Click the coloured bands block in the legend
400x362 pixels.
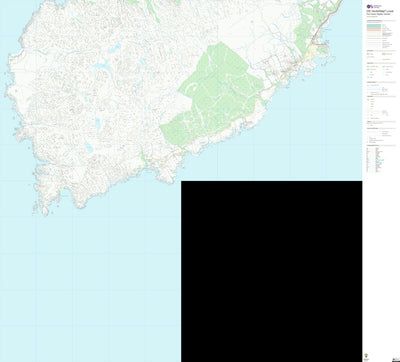point(374,29)
